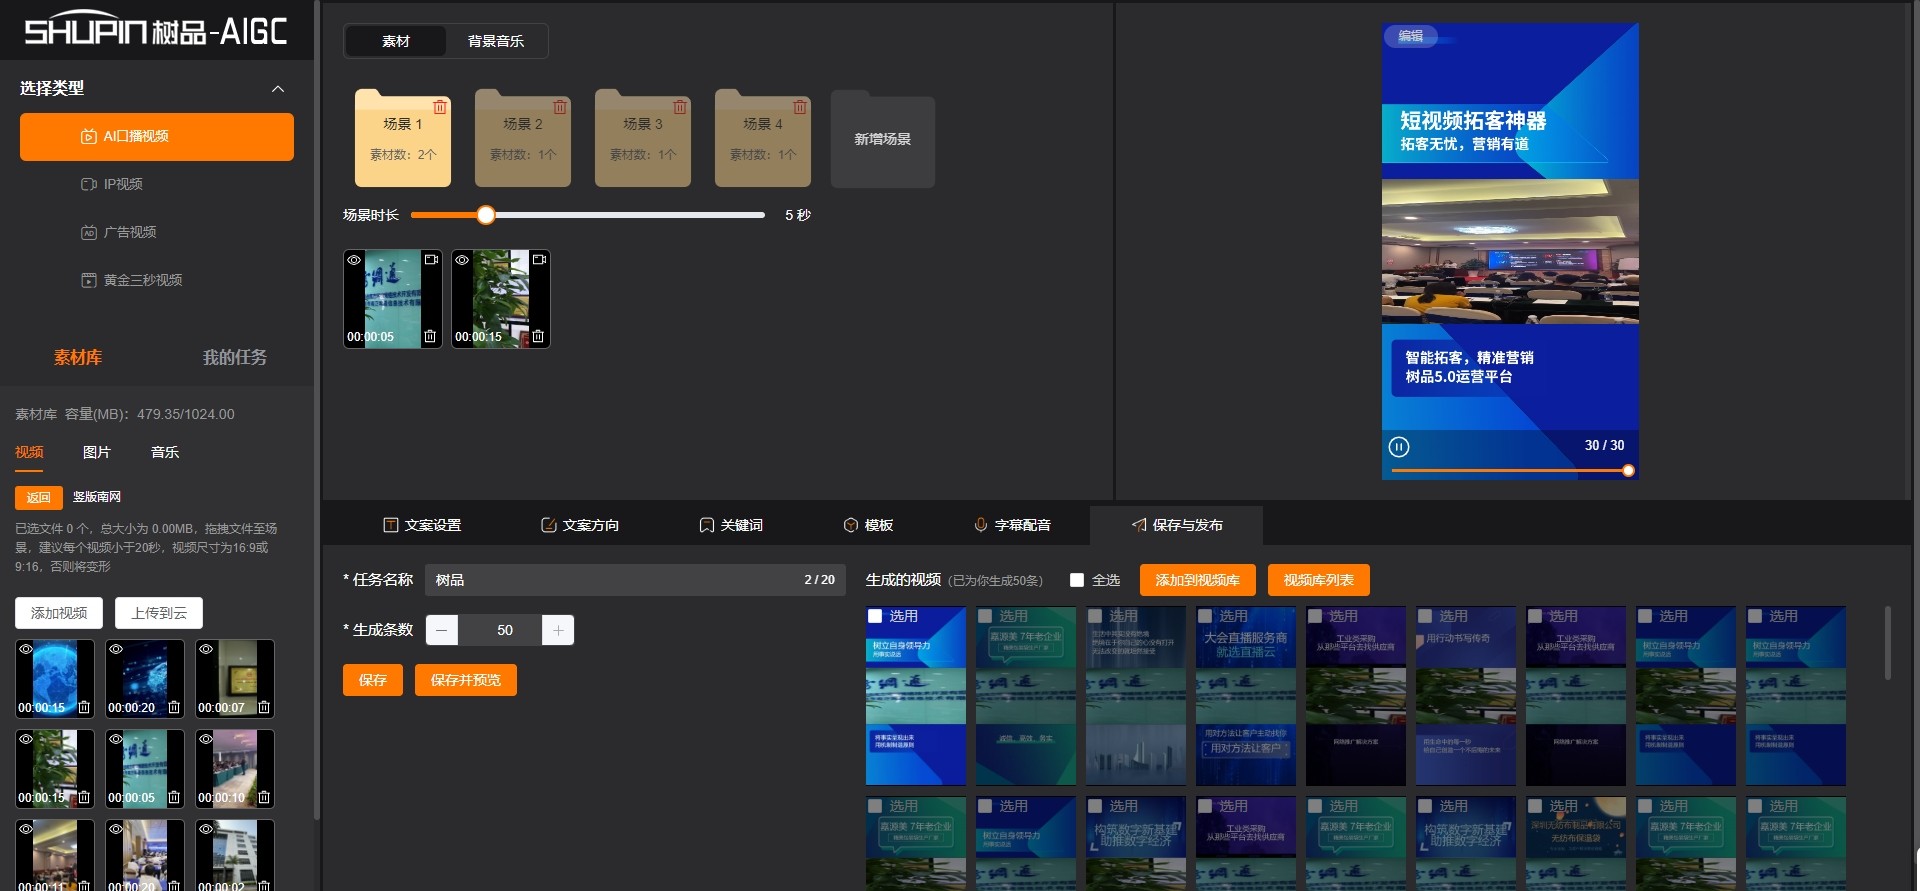Select the 场景 1 folder

click(403, 140)
